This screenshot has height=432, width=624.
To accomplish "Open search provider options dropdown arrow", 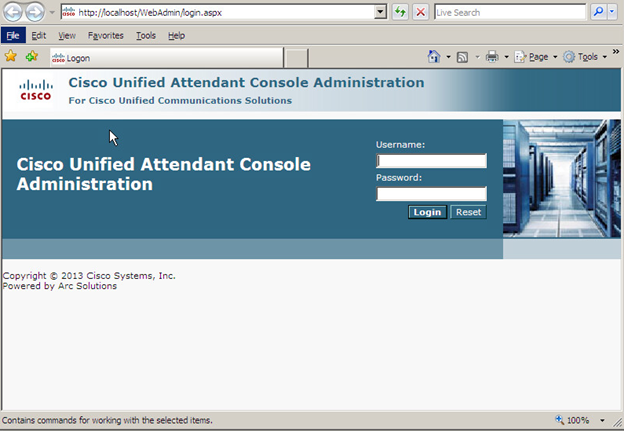I will click(x=612, y=12).
